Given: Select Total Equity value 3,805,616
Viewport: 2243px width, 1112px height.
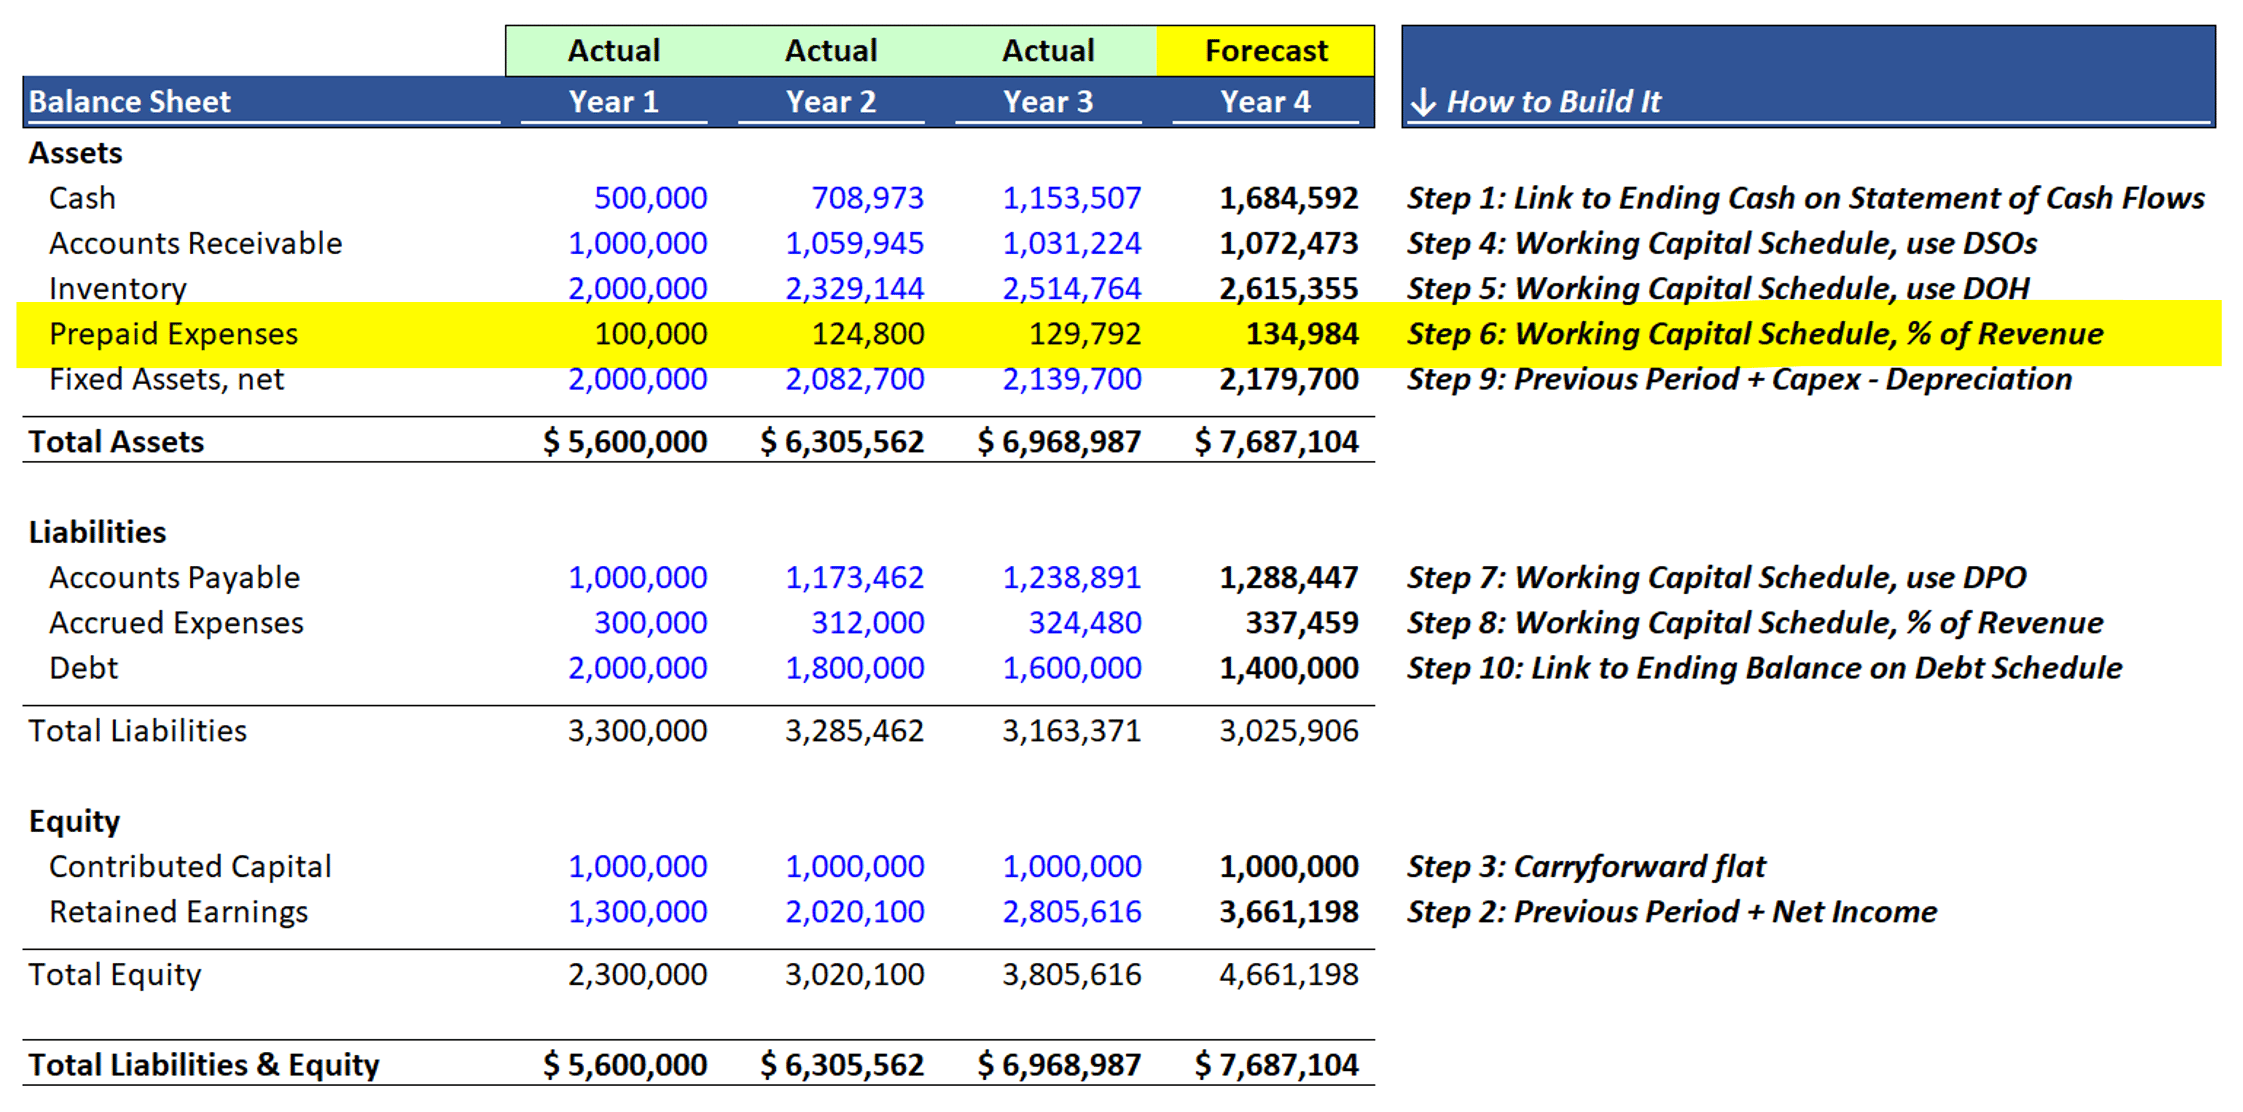Looking at the screenshot, I should pyautogui.click(x=1071, y=975).
